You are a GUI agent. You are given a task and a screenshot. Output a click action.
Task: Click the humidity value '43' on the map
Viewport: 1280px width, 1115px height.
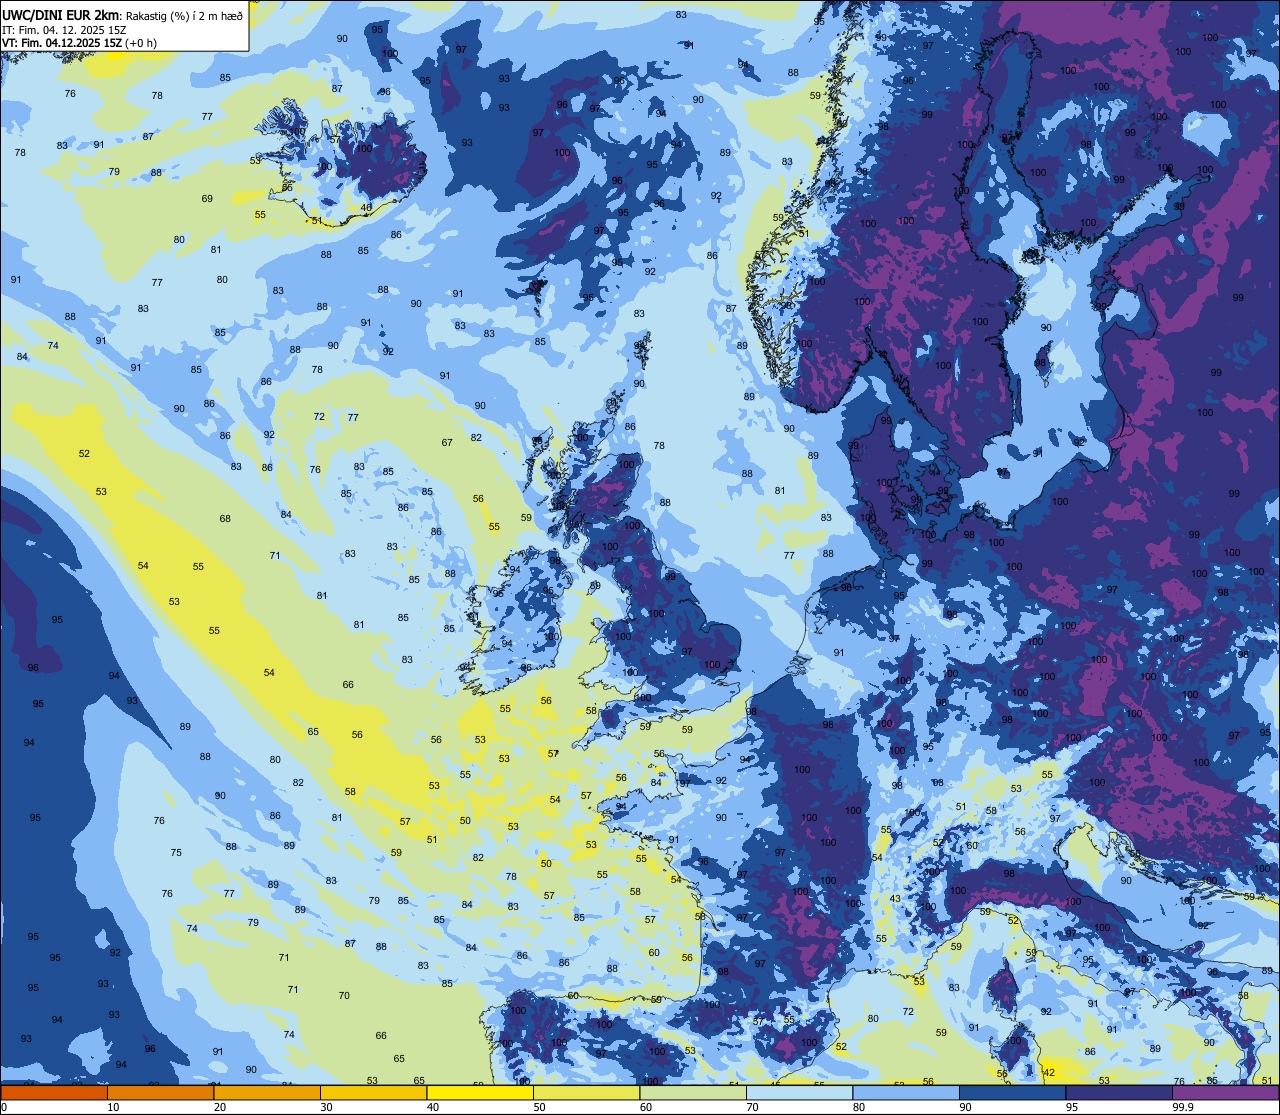pos(895,898)
